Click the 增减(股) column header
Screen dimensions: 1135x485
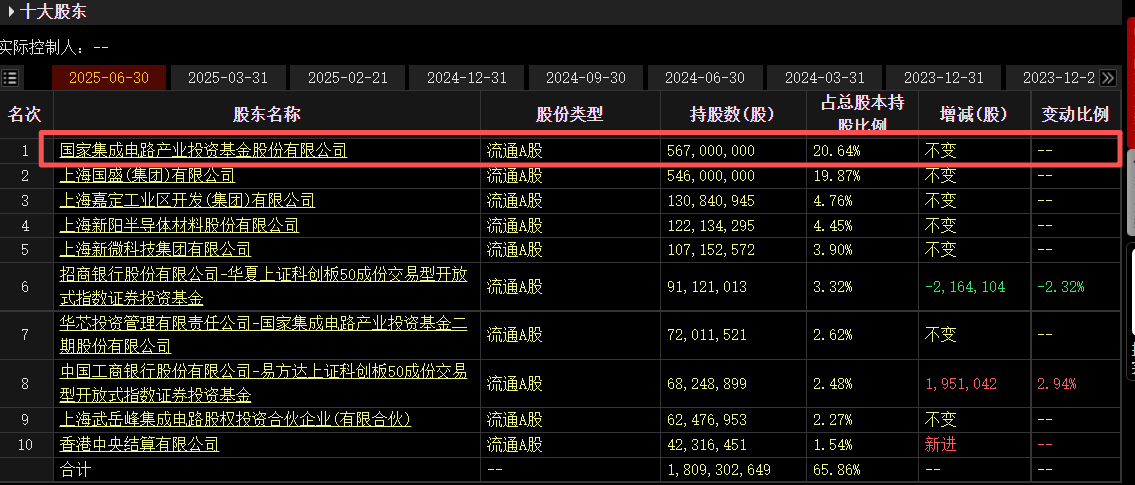(x=974, y=114)
